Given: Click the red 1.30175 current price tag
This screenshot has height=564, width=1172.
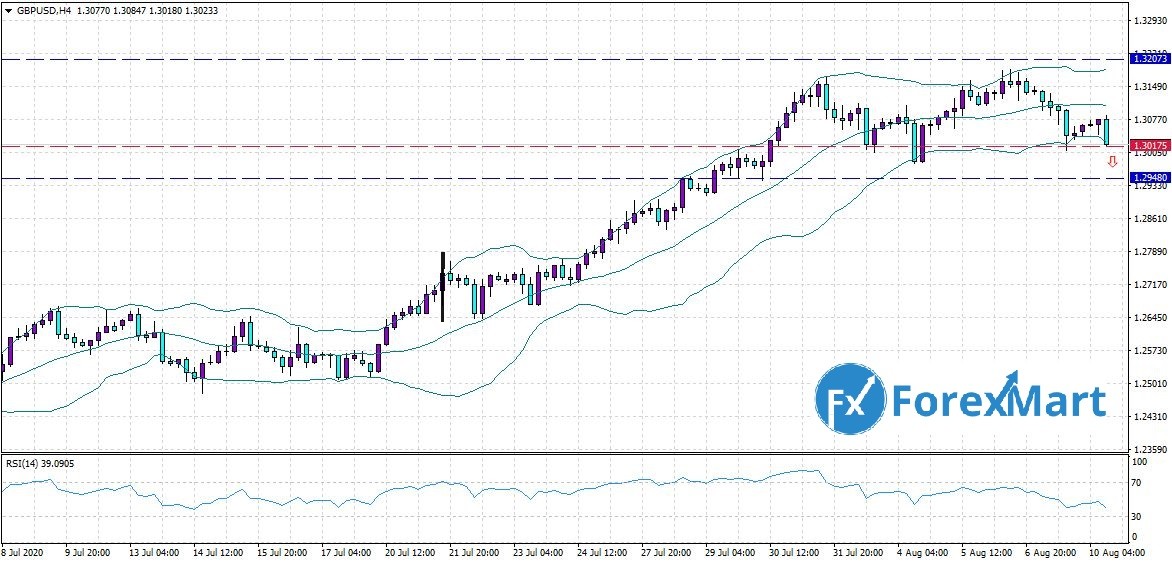Looking at the screenshot, I should pyautogui.click(x=1149, y=146).
